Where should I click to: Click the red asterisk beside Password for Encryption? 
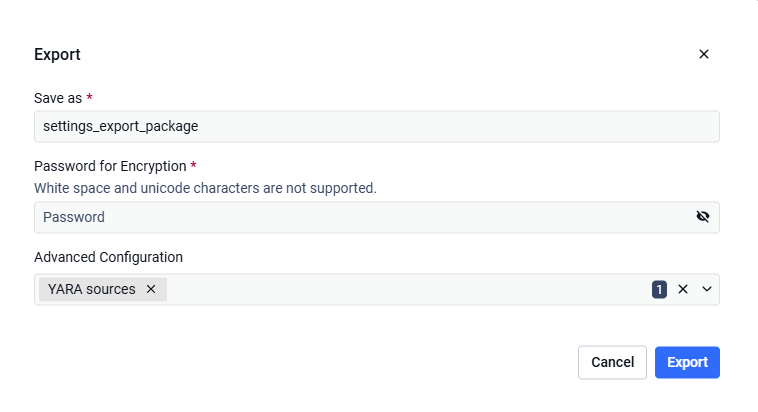(193, 165)
